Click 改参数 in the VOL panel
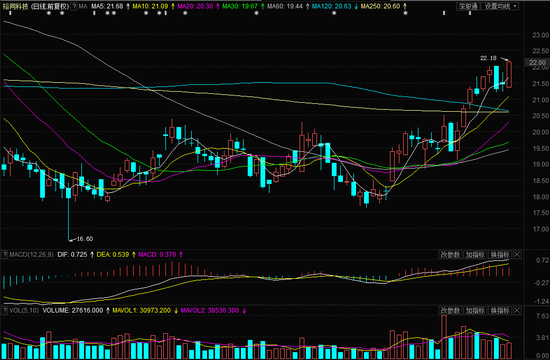550x360 pixels. pyautogui.click(x=450, y=311)
